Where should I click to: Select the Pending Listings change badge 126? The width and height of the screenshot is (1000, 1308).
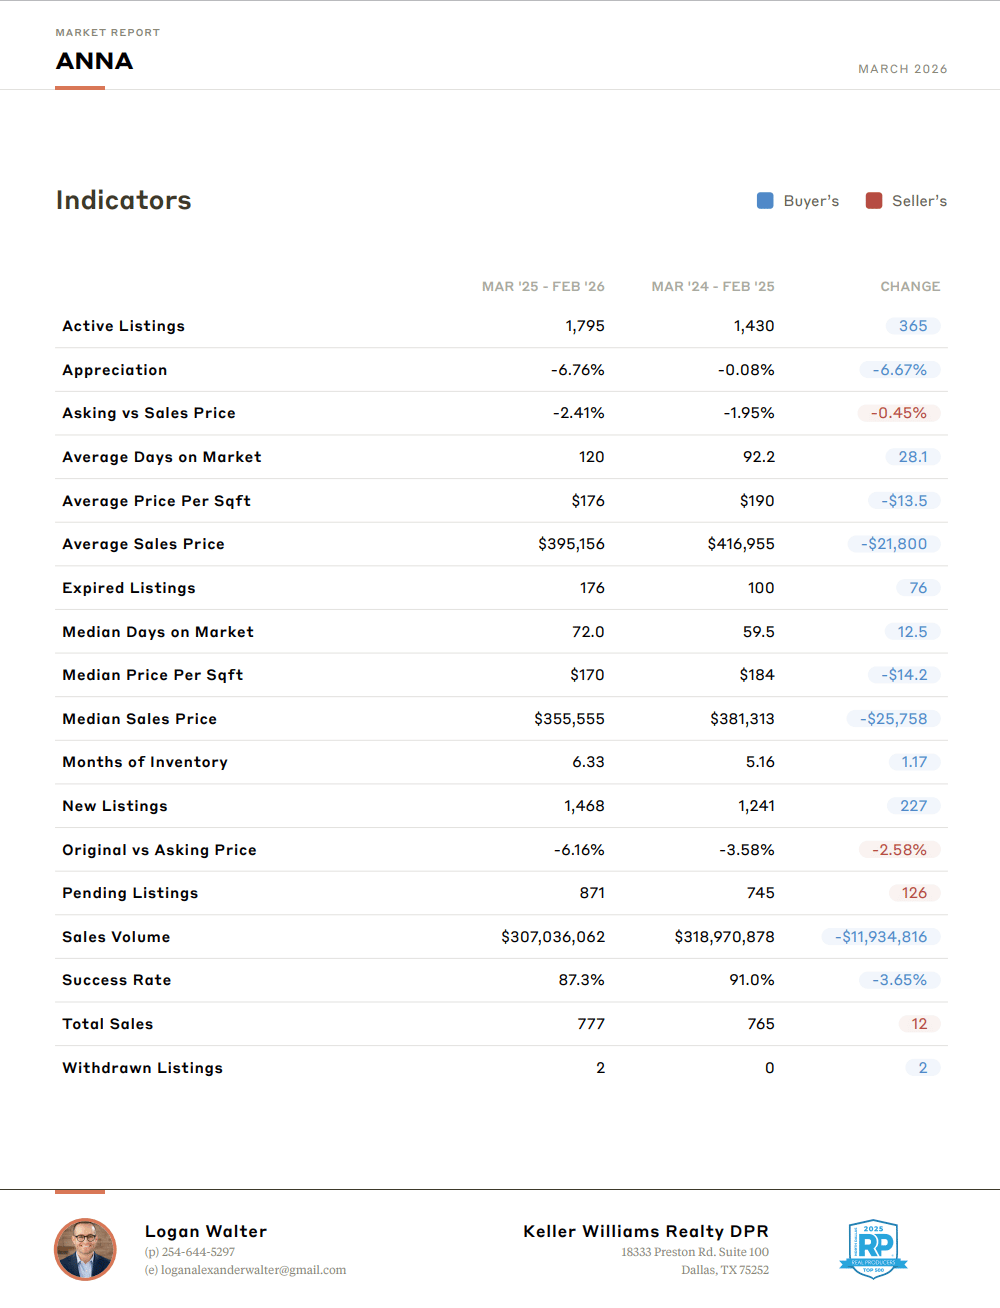pyautogui.click(x=914, y=893)
